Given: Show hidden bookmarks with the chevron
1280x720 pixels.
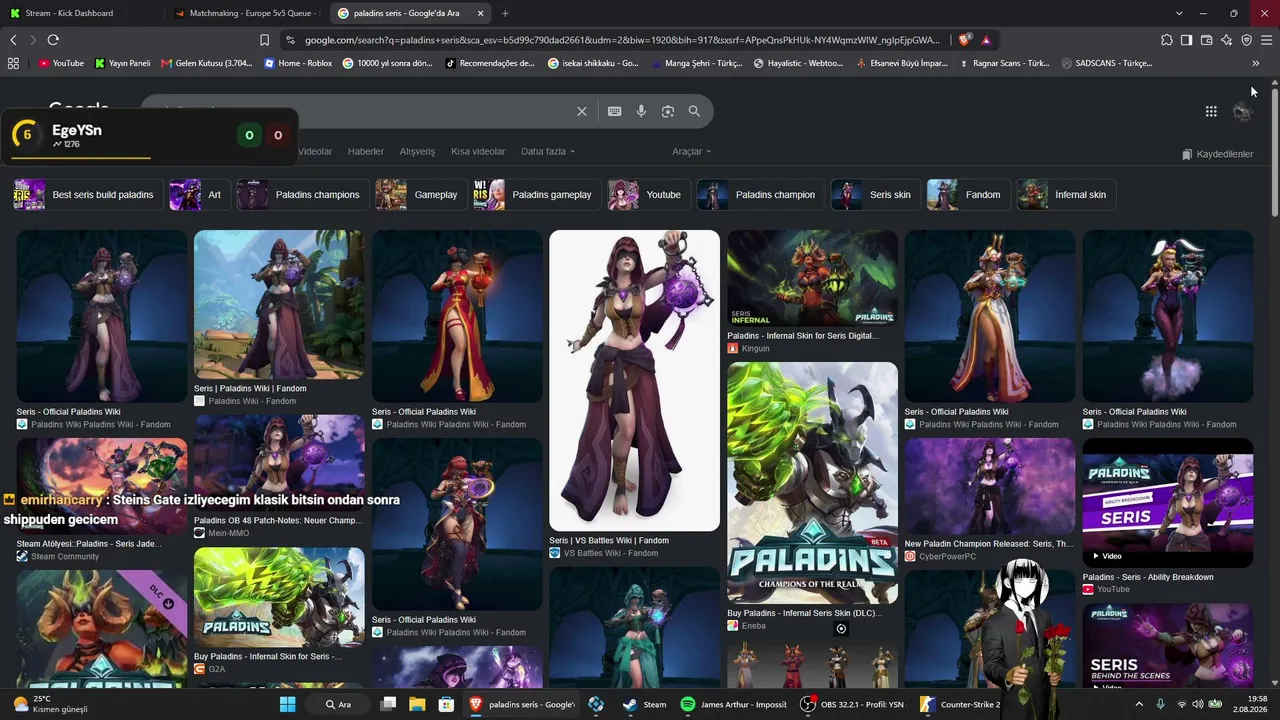Looking at the screenshot, I should 1255,63.
